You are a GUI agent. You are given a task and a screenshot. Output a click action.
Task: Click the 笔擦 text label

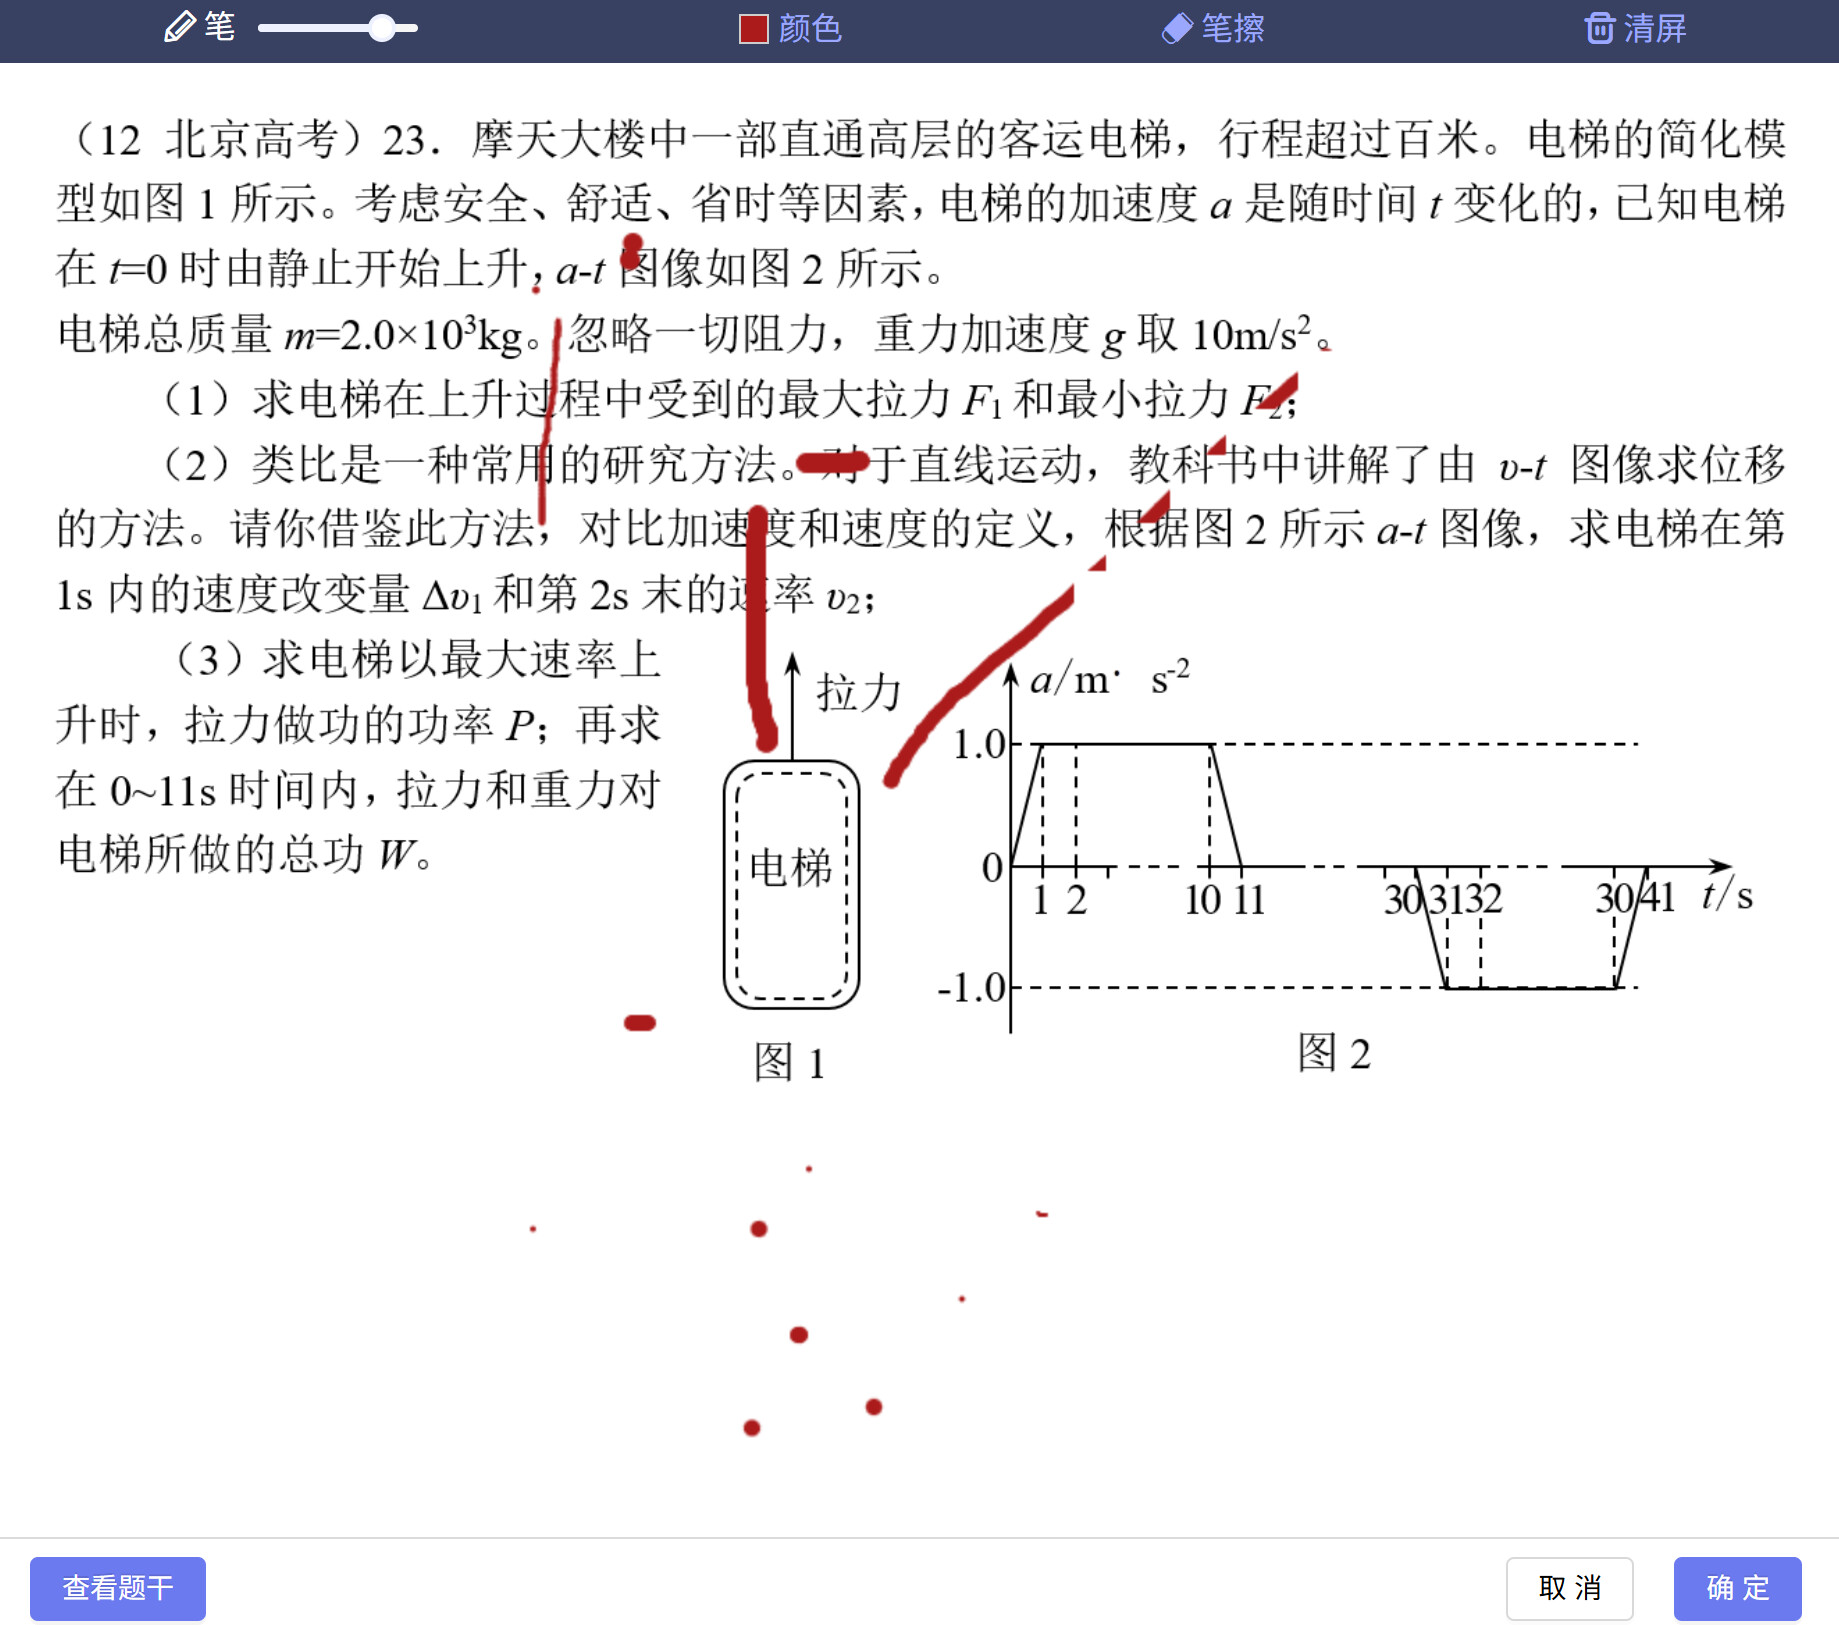pyautogui.click(x=1233, y=29)
